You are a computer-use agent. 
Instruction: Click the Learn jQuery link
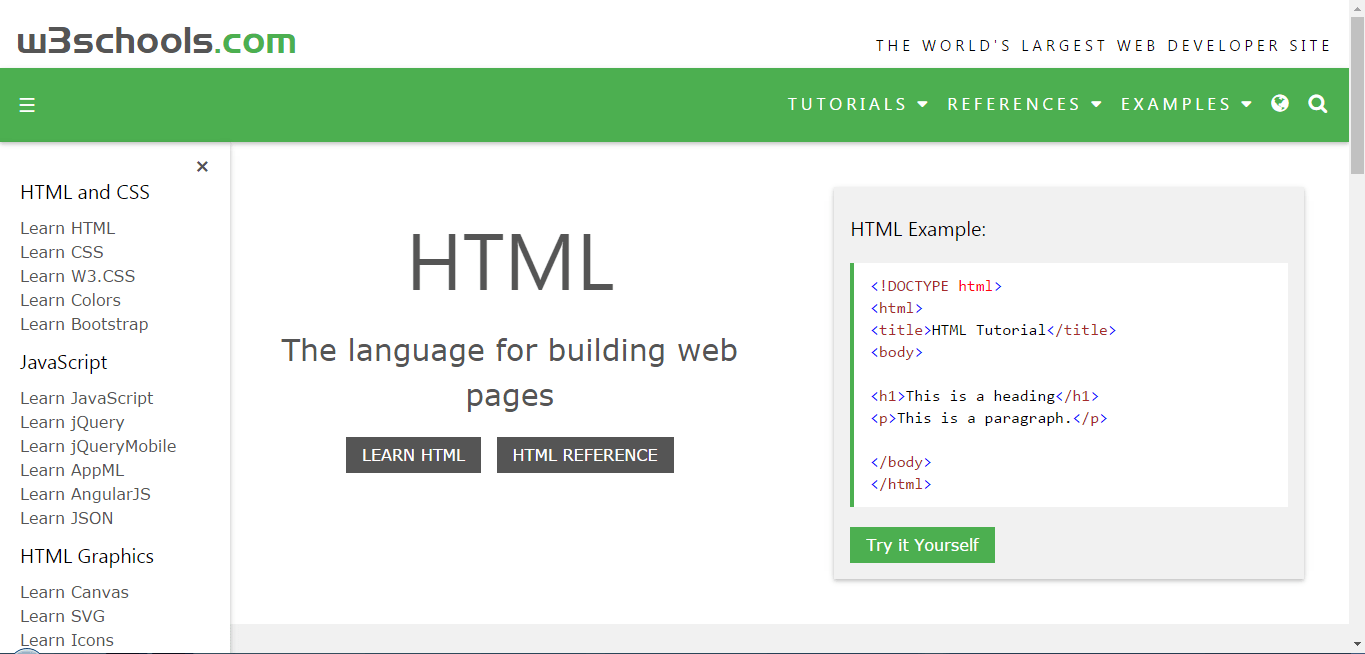72,422
